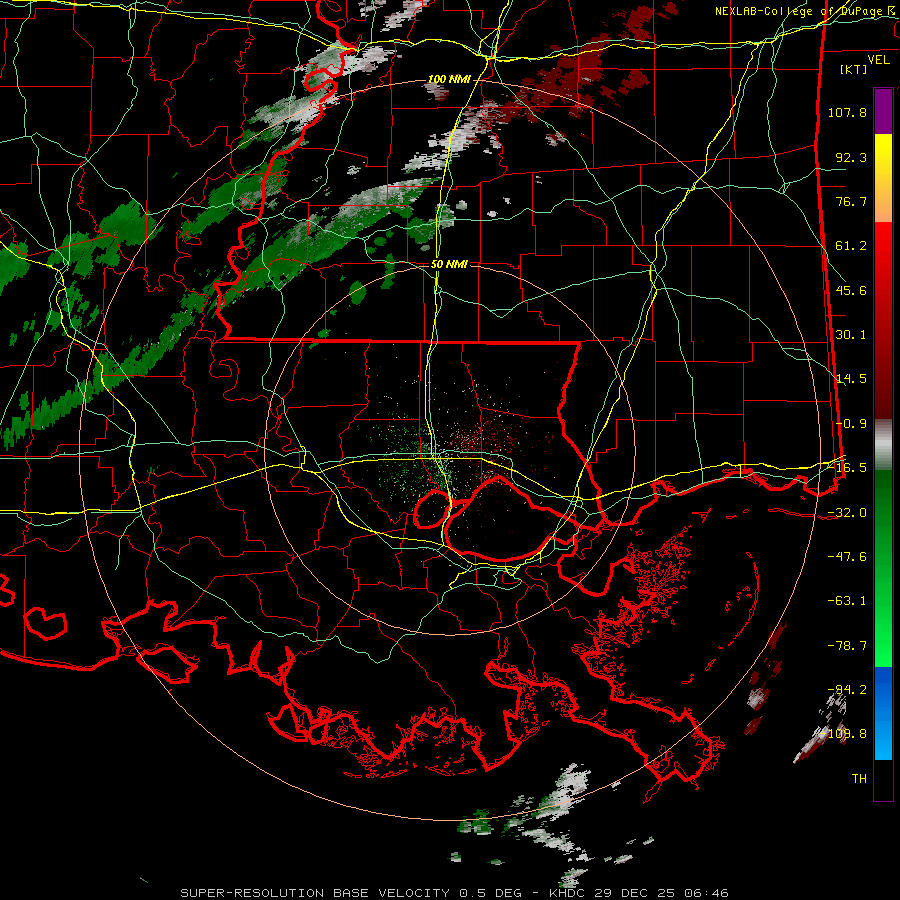Pick the blue segment of velocity color bar
Viewport: 900px width, 900px height.
click(883, 713)
